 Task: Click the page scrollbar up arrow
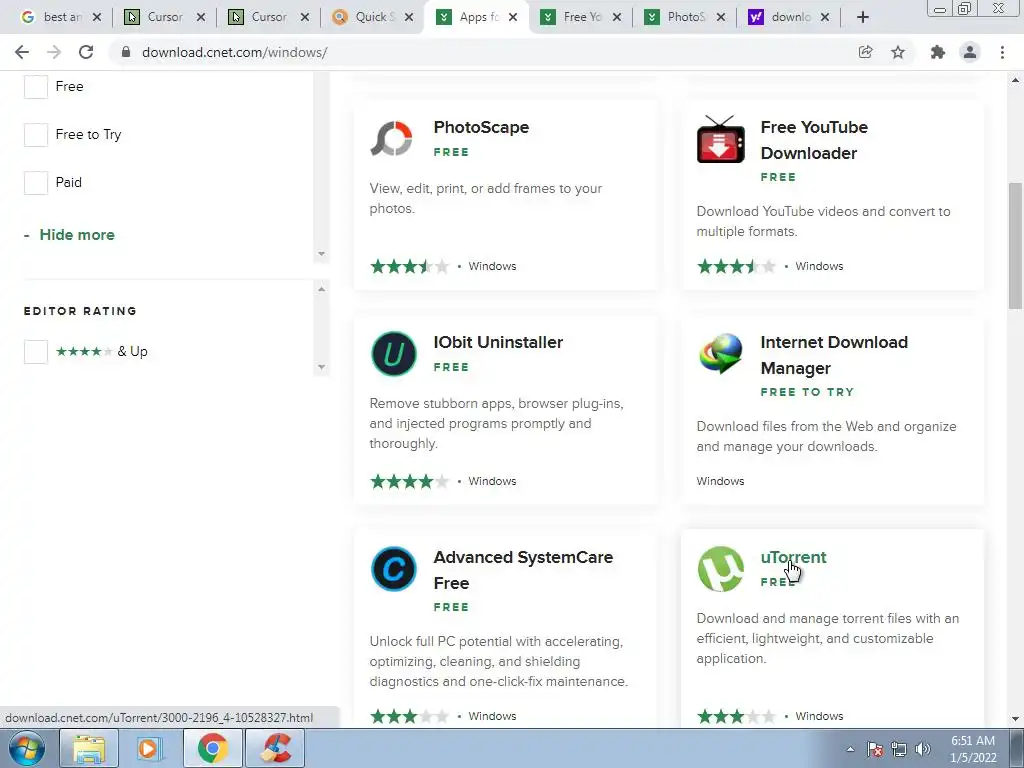pos(1015,80)
